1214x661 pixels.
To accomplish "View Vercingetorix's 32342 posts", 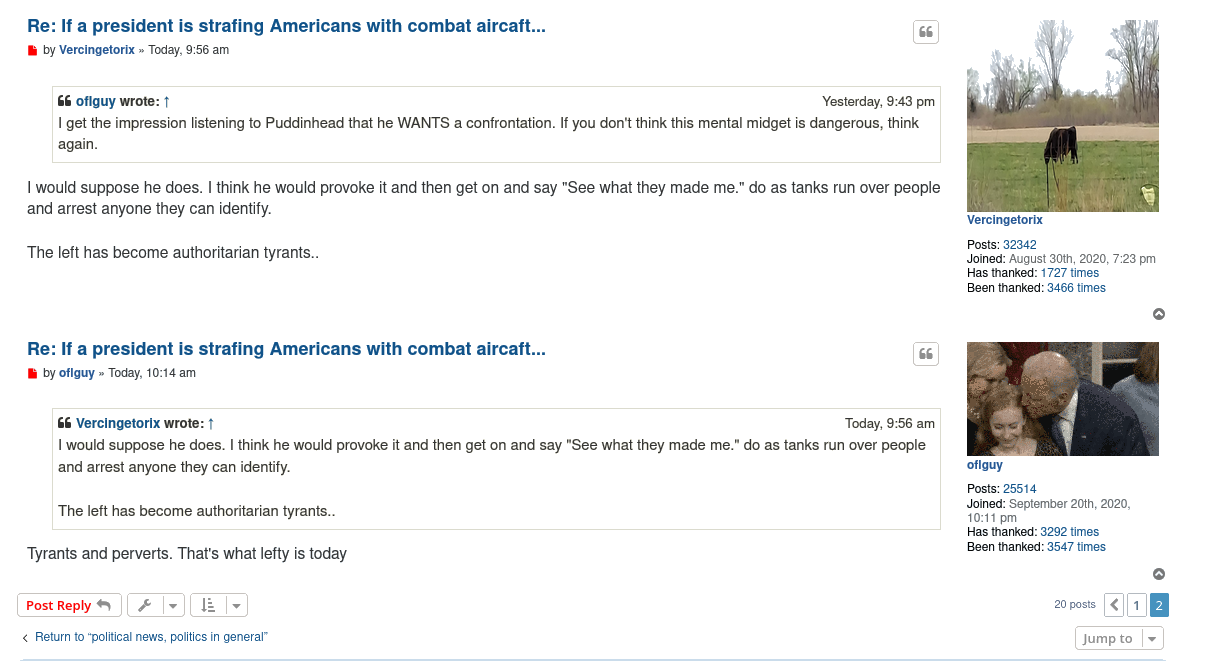I will (x=1020, y=245).
